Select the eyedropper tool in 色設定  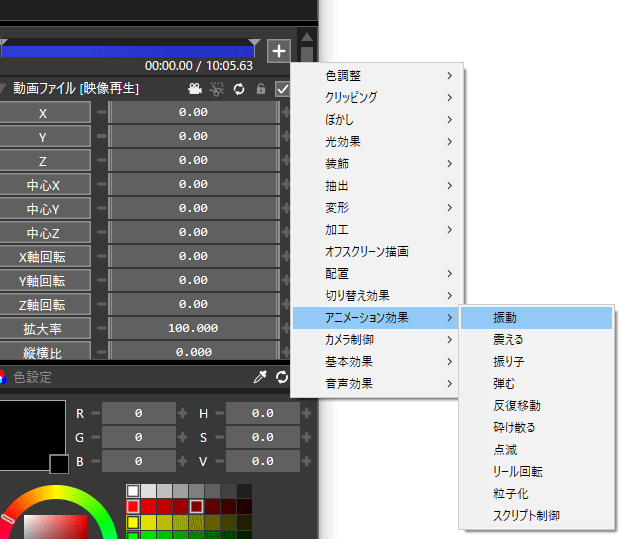260,377
